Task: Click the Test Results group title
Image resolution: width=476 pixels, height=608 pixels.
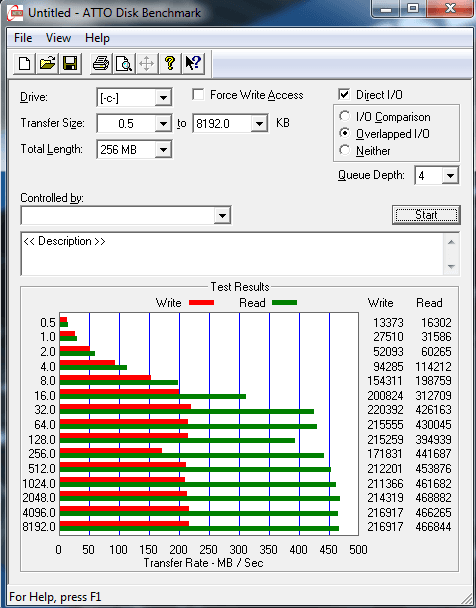Action: (x=240, y=287)
